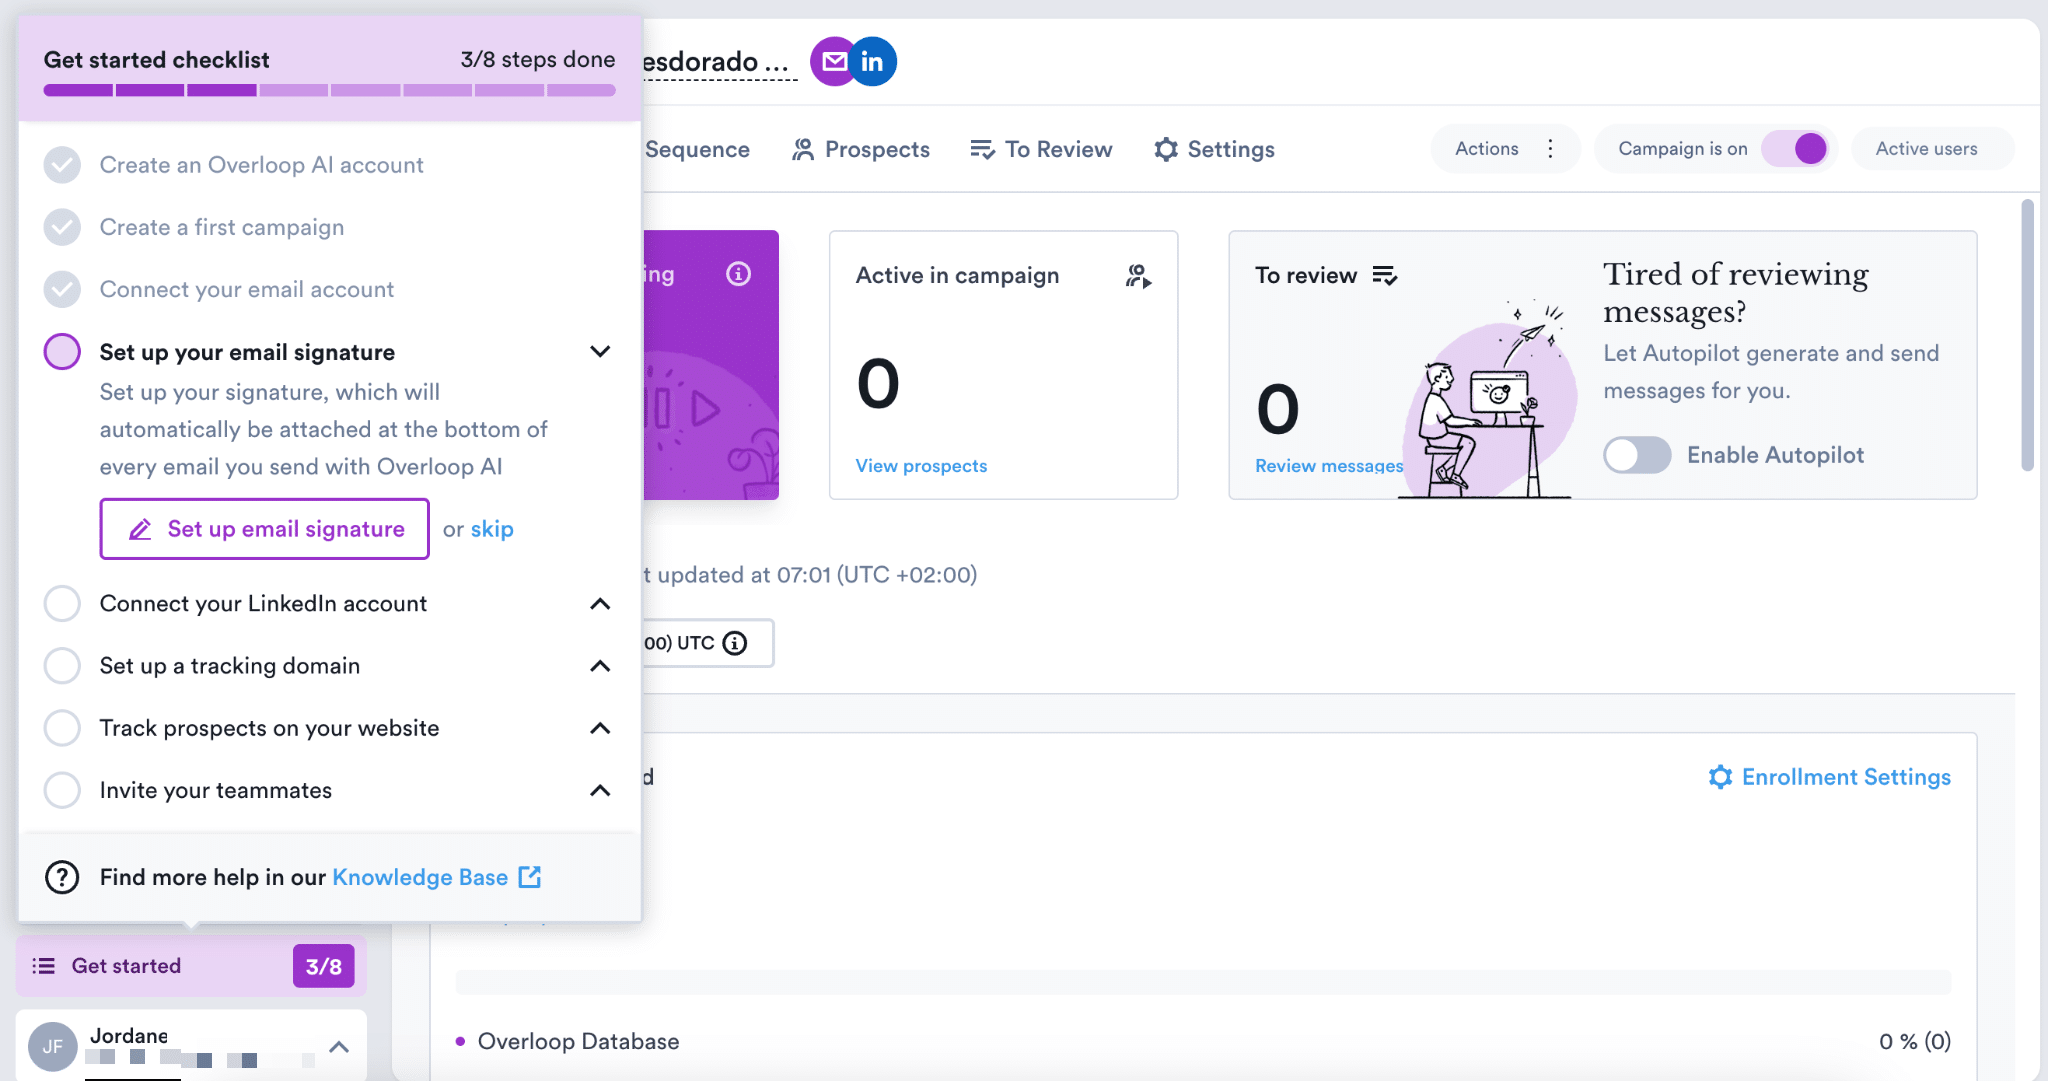Click the JF user avatar
2048x1081 pixels.
[x=53, y=1046]
